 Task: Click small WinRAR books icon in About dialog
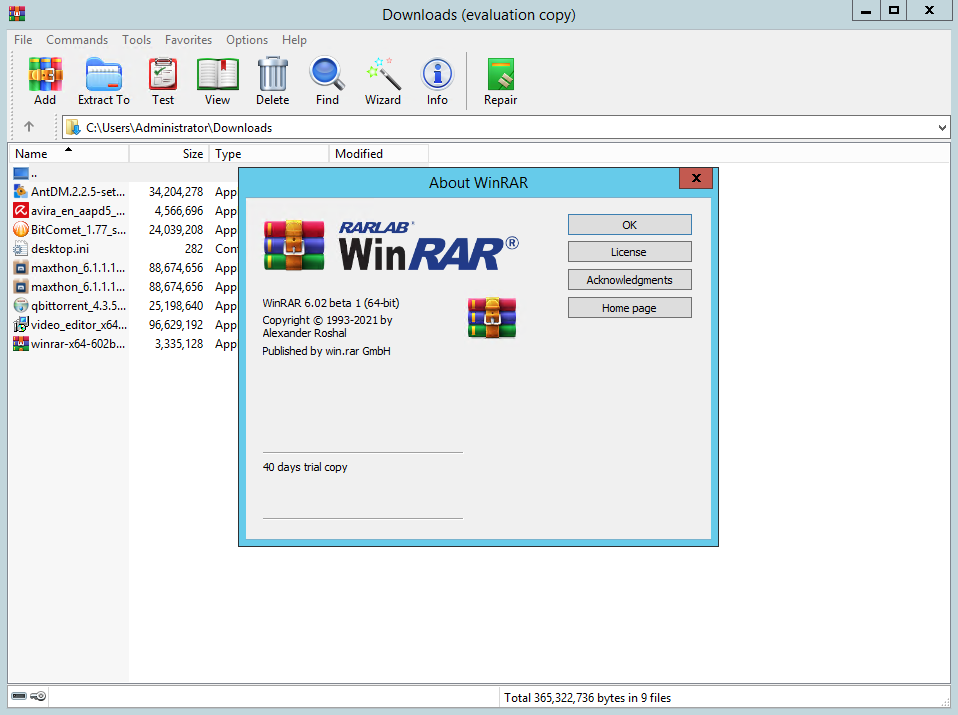(x=492, y=318)
